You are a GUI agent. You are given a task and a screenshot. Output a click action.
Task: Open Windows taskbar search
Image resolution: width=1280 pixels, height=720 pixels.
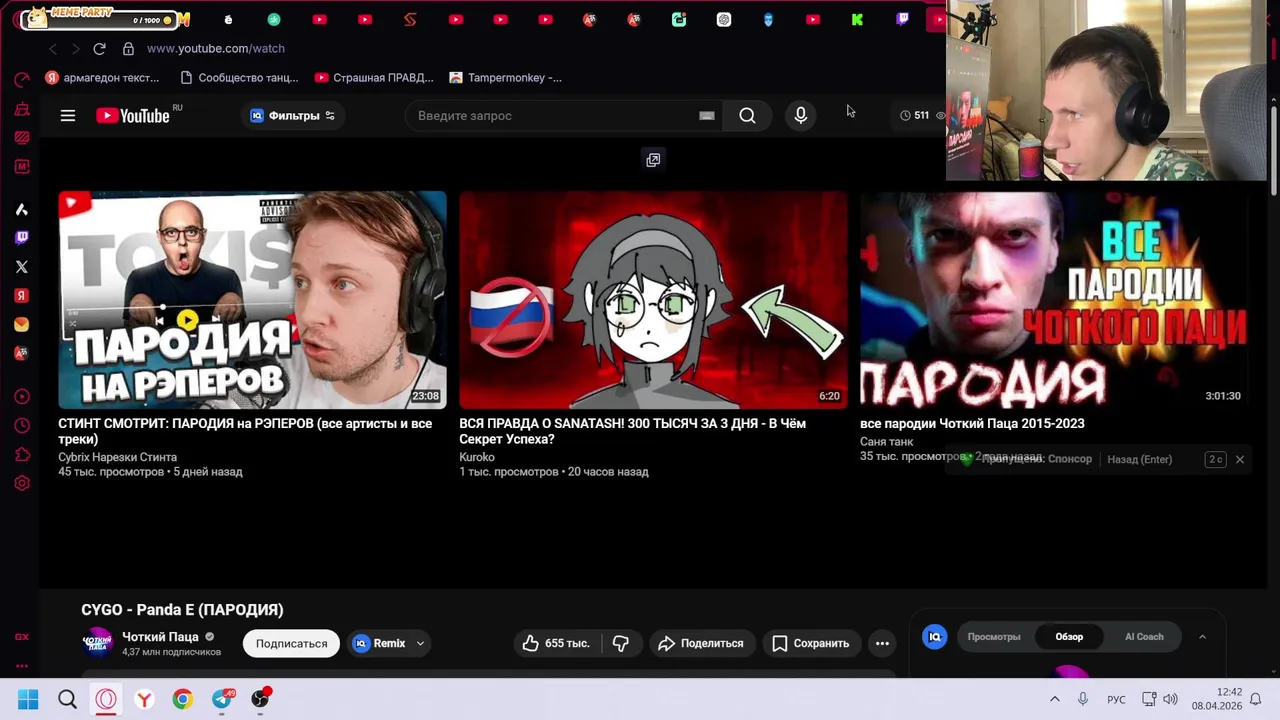point(67,699)
